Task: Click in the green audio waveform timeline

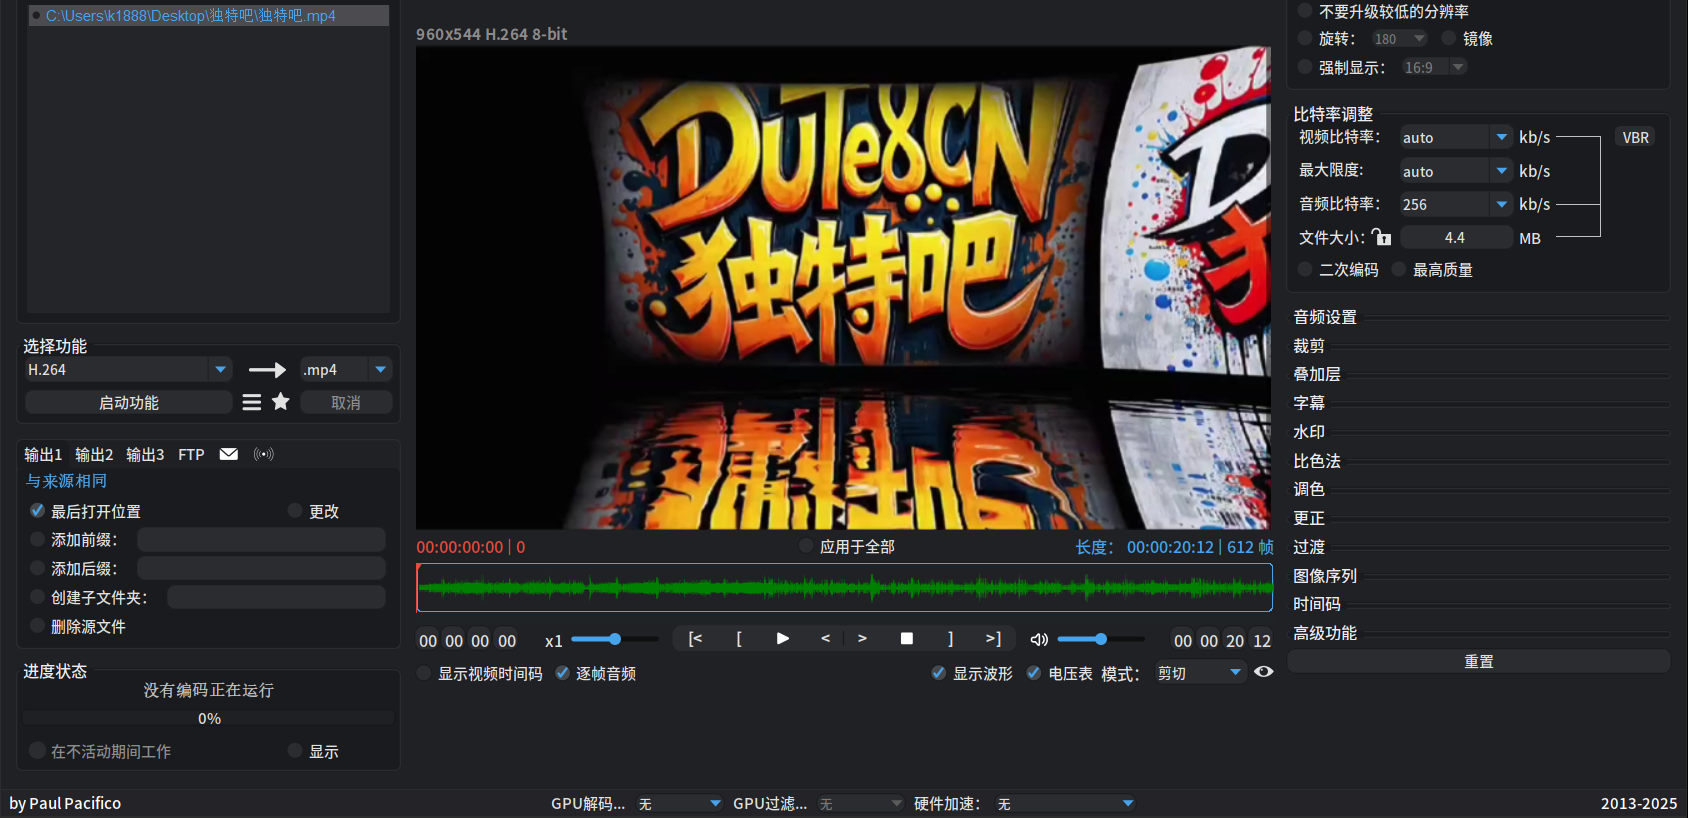Action: tap(844, 587)
